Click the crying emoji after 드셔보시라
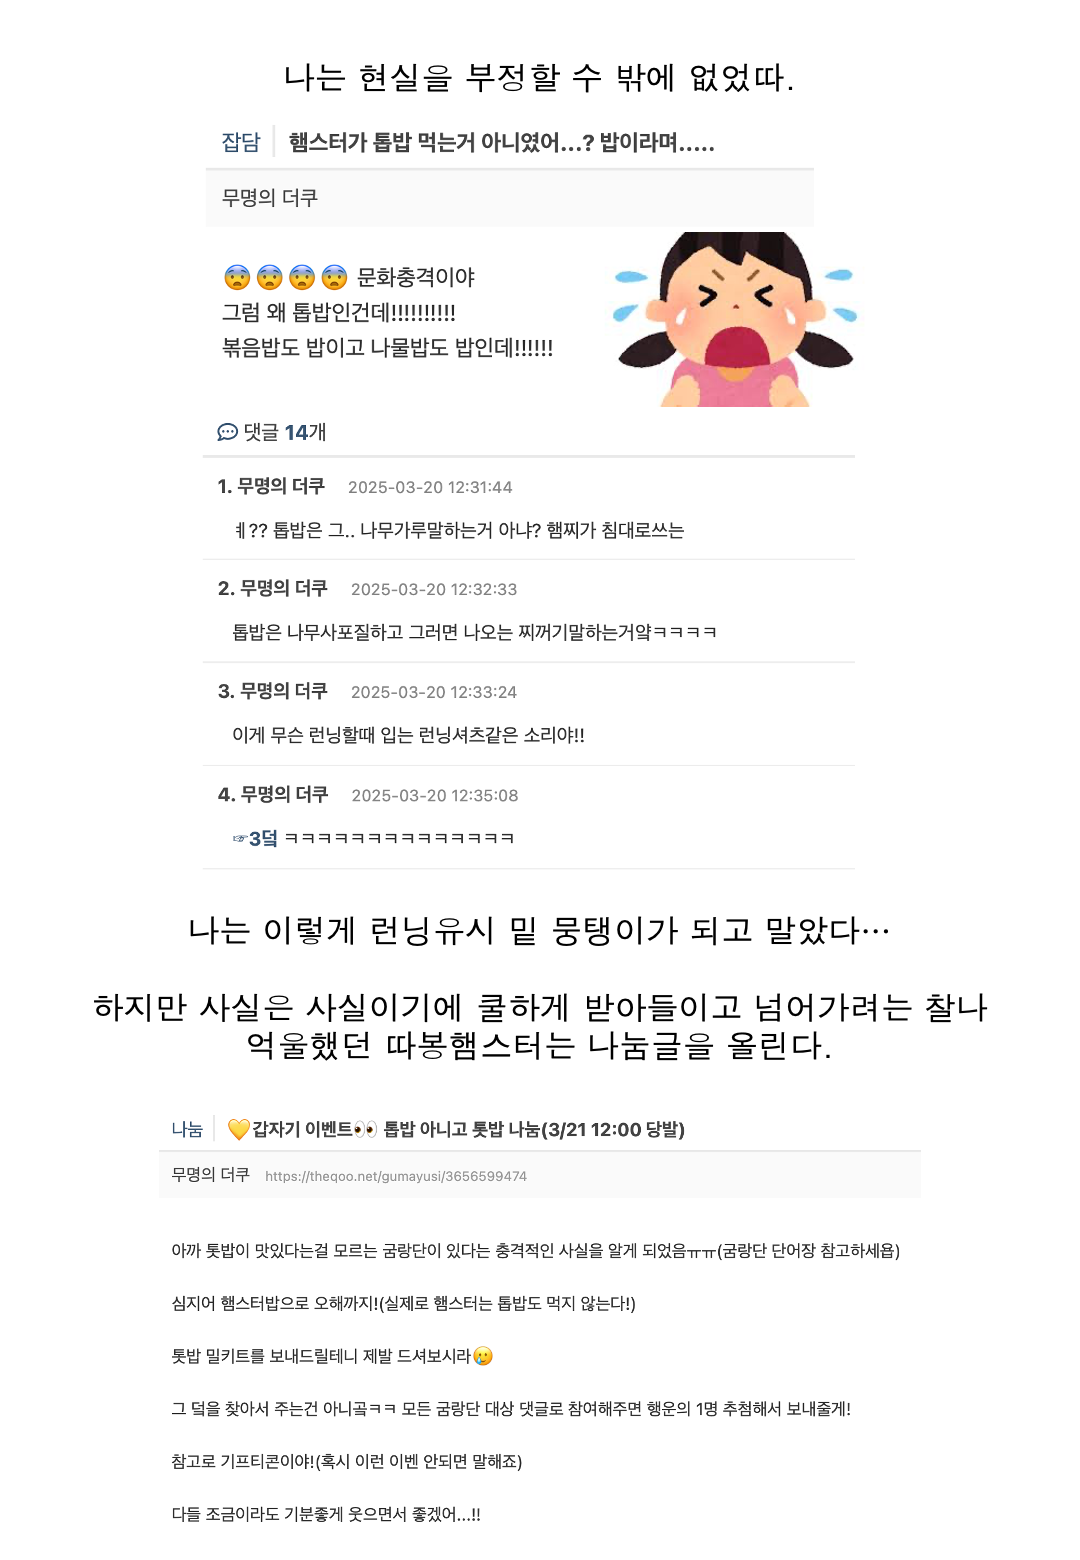The image size is (1080, 1560). click(x=483, y=1356)
